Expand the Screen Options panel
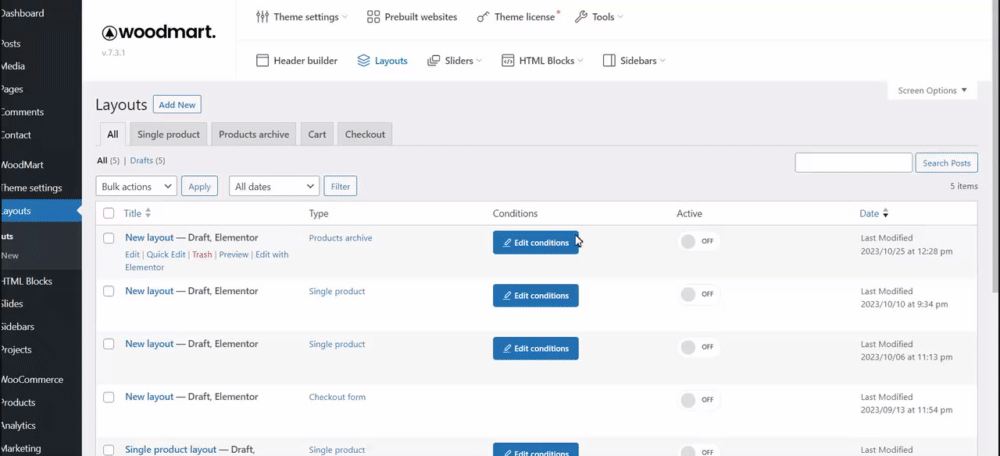1000x456 pixels. coord(932,91)
